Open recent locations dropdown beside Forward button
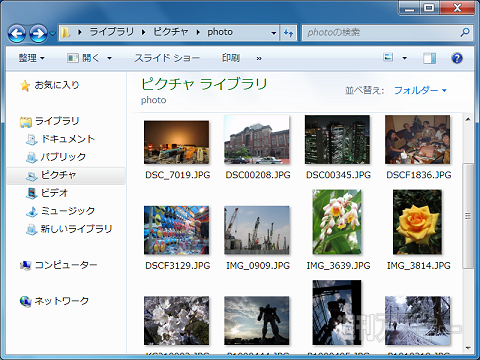 [x=52, y=33]
